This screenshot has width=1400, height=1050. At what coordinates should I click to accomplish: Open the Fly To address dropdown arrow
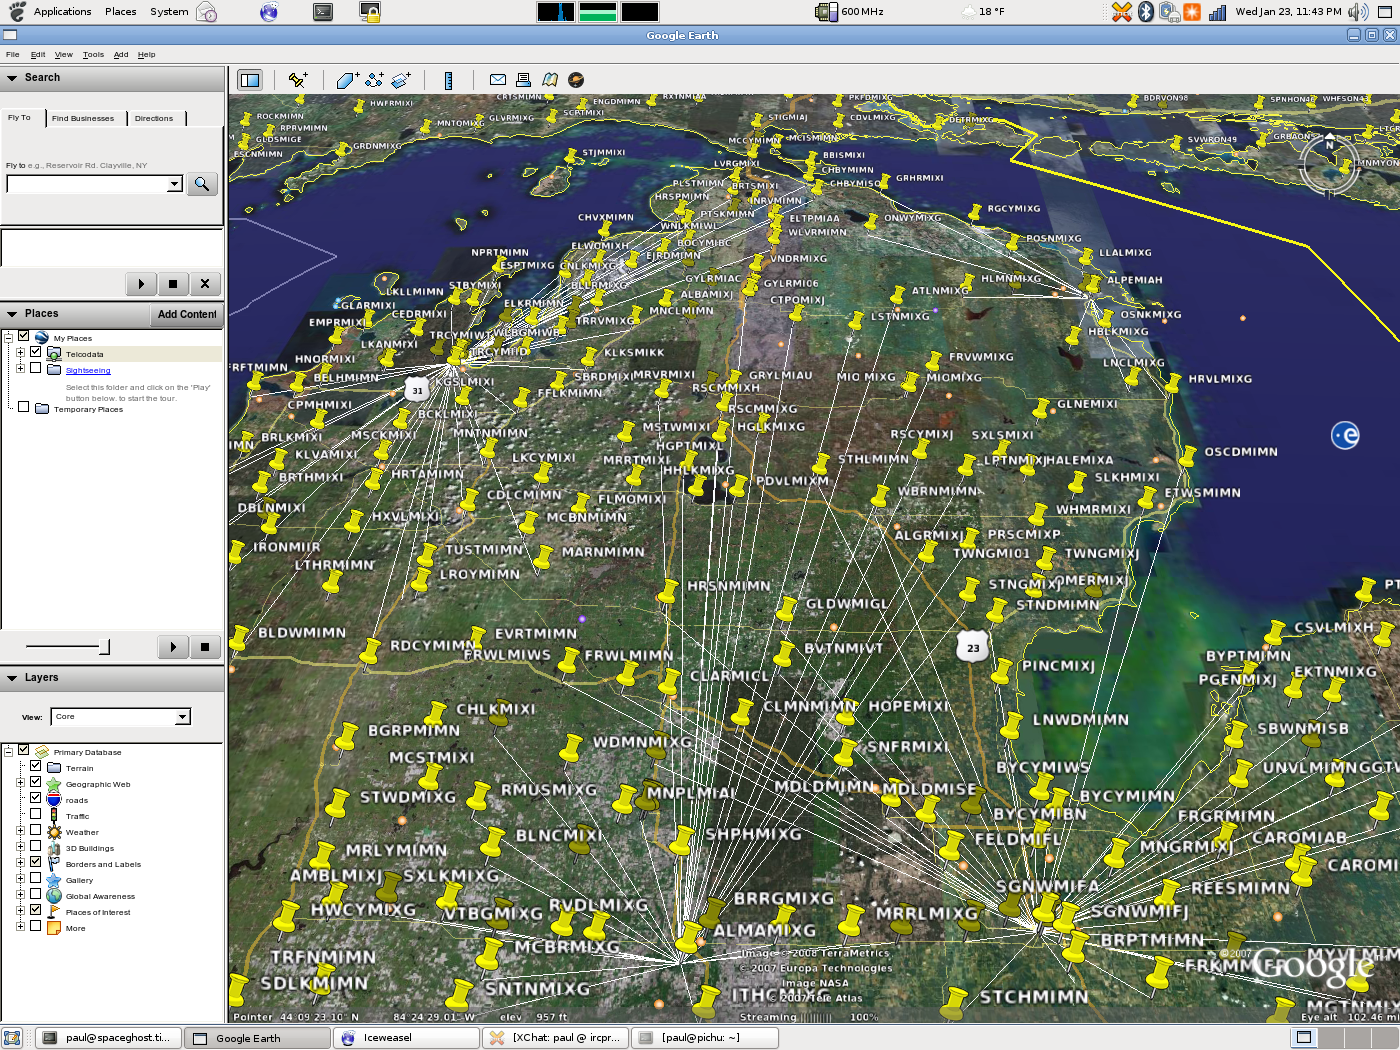tap(175, 184)
